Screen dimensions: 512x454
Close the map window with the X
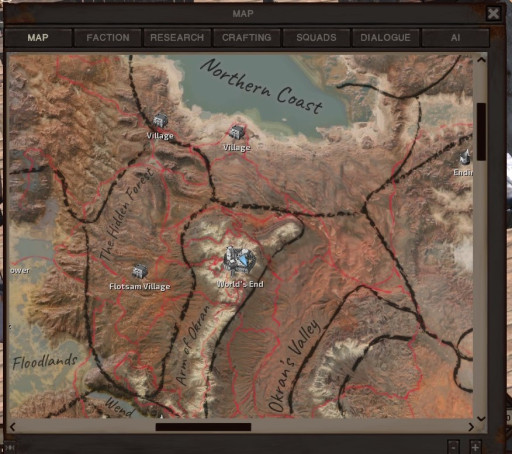click(493, 14)
